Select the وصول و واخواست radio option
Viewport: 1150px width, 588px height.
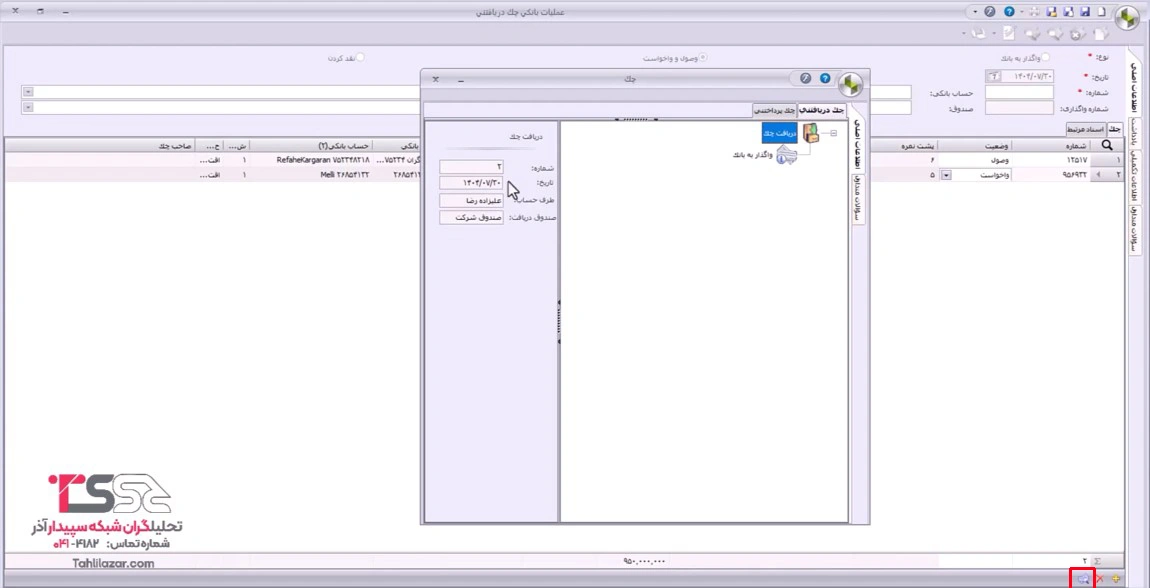tap(703, 57)
